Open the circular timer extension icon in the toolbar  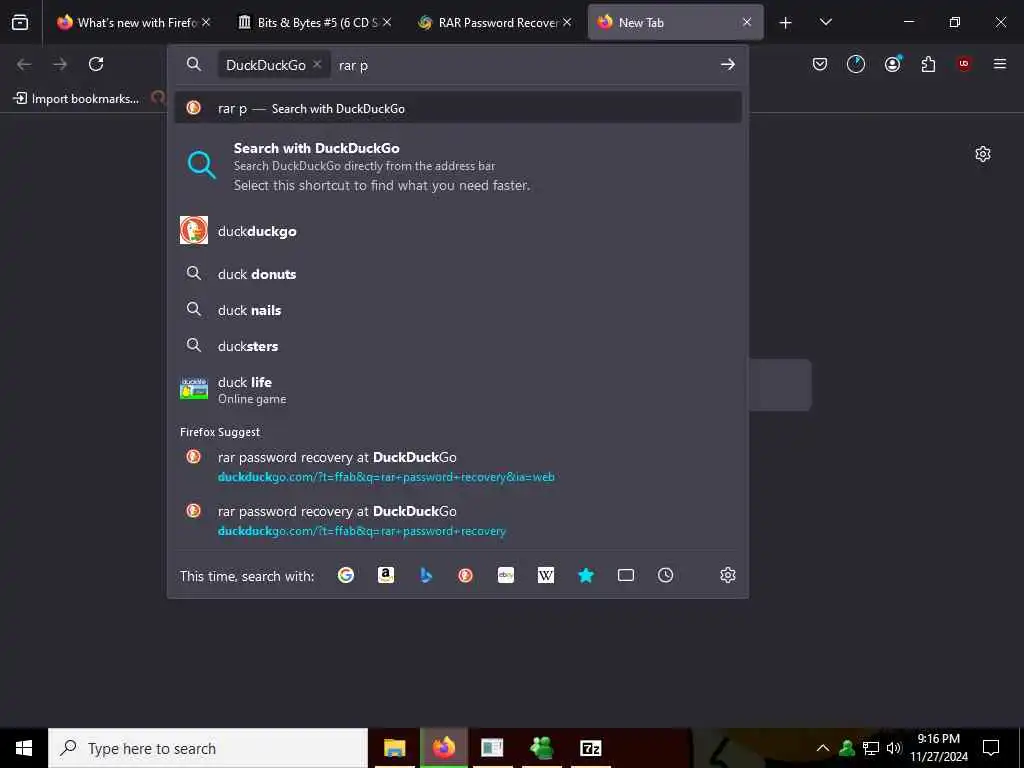pos(856,64)
